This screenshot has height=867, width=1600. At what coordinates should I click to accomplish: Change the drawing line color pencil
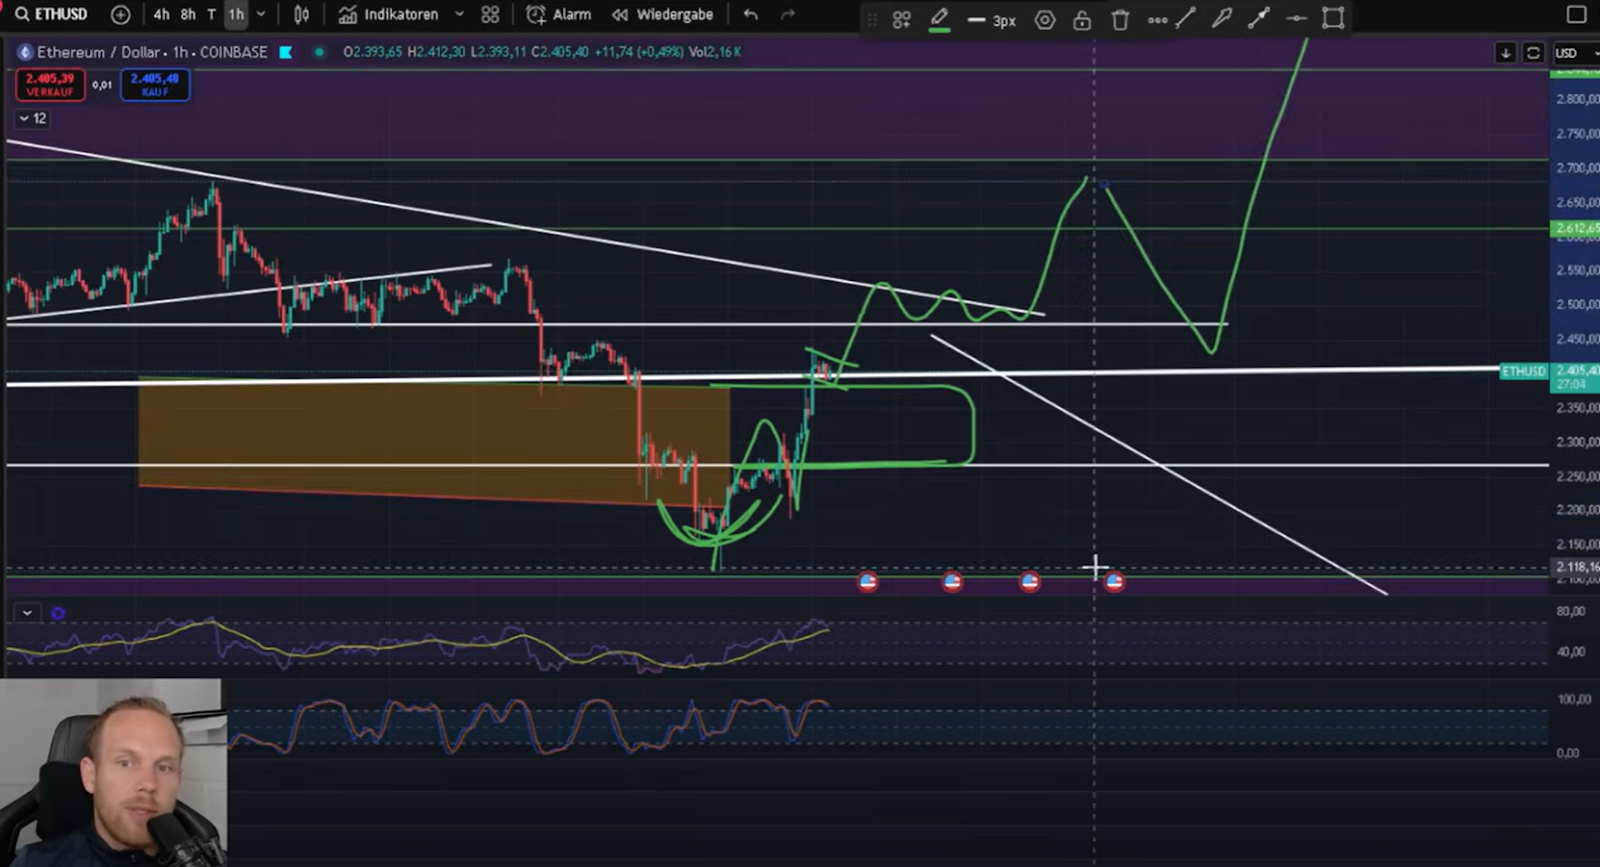[939, 19]
